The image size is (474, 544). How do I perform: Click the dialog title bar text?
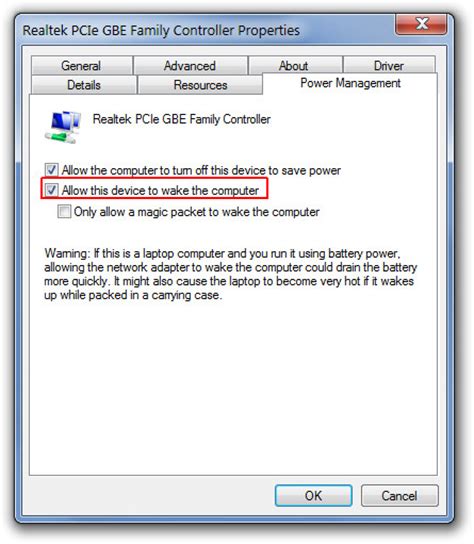(161, 31)
